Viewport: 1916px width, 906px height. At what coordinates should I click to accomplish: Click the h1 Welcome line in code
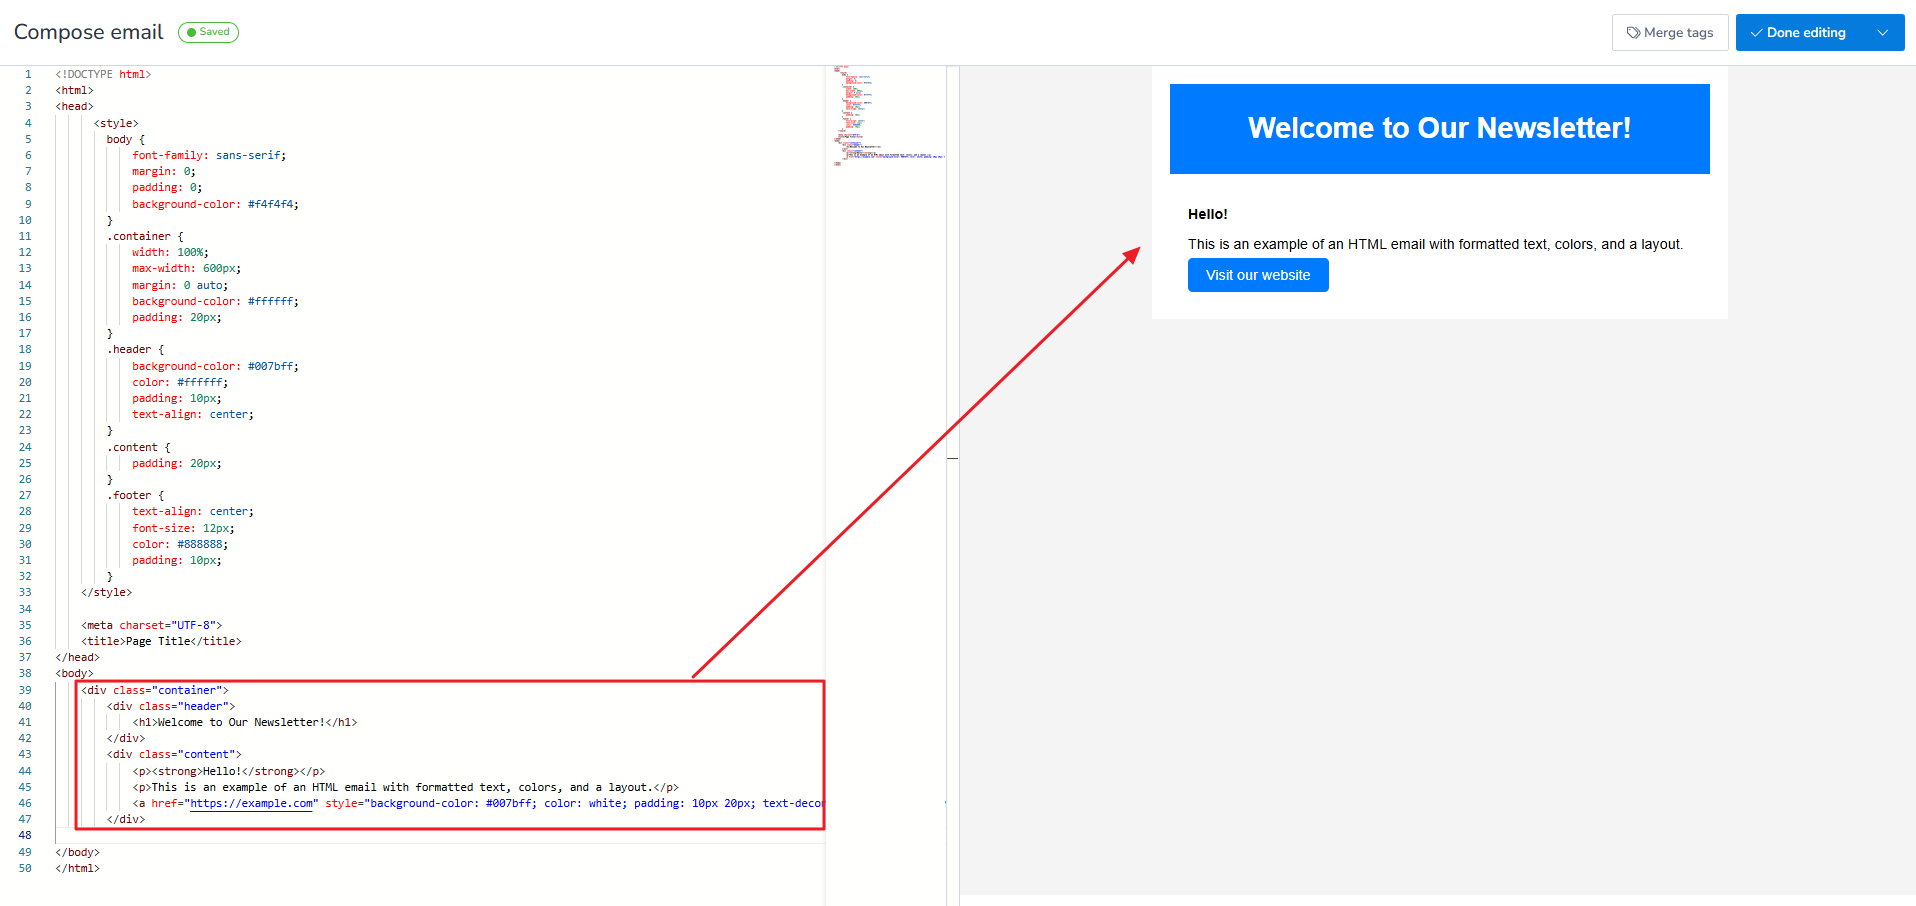tap(245, 722)
